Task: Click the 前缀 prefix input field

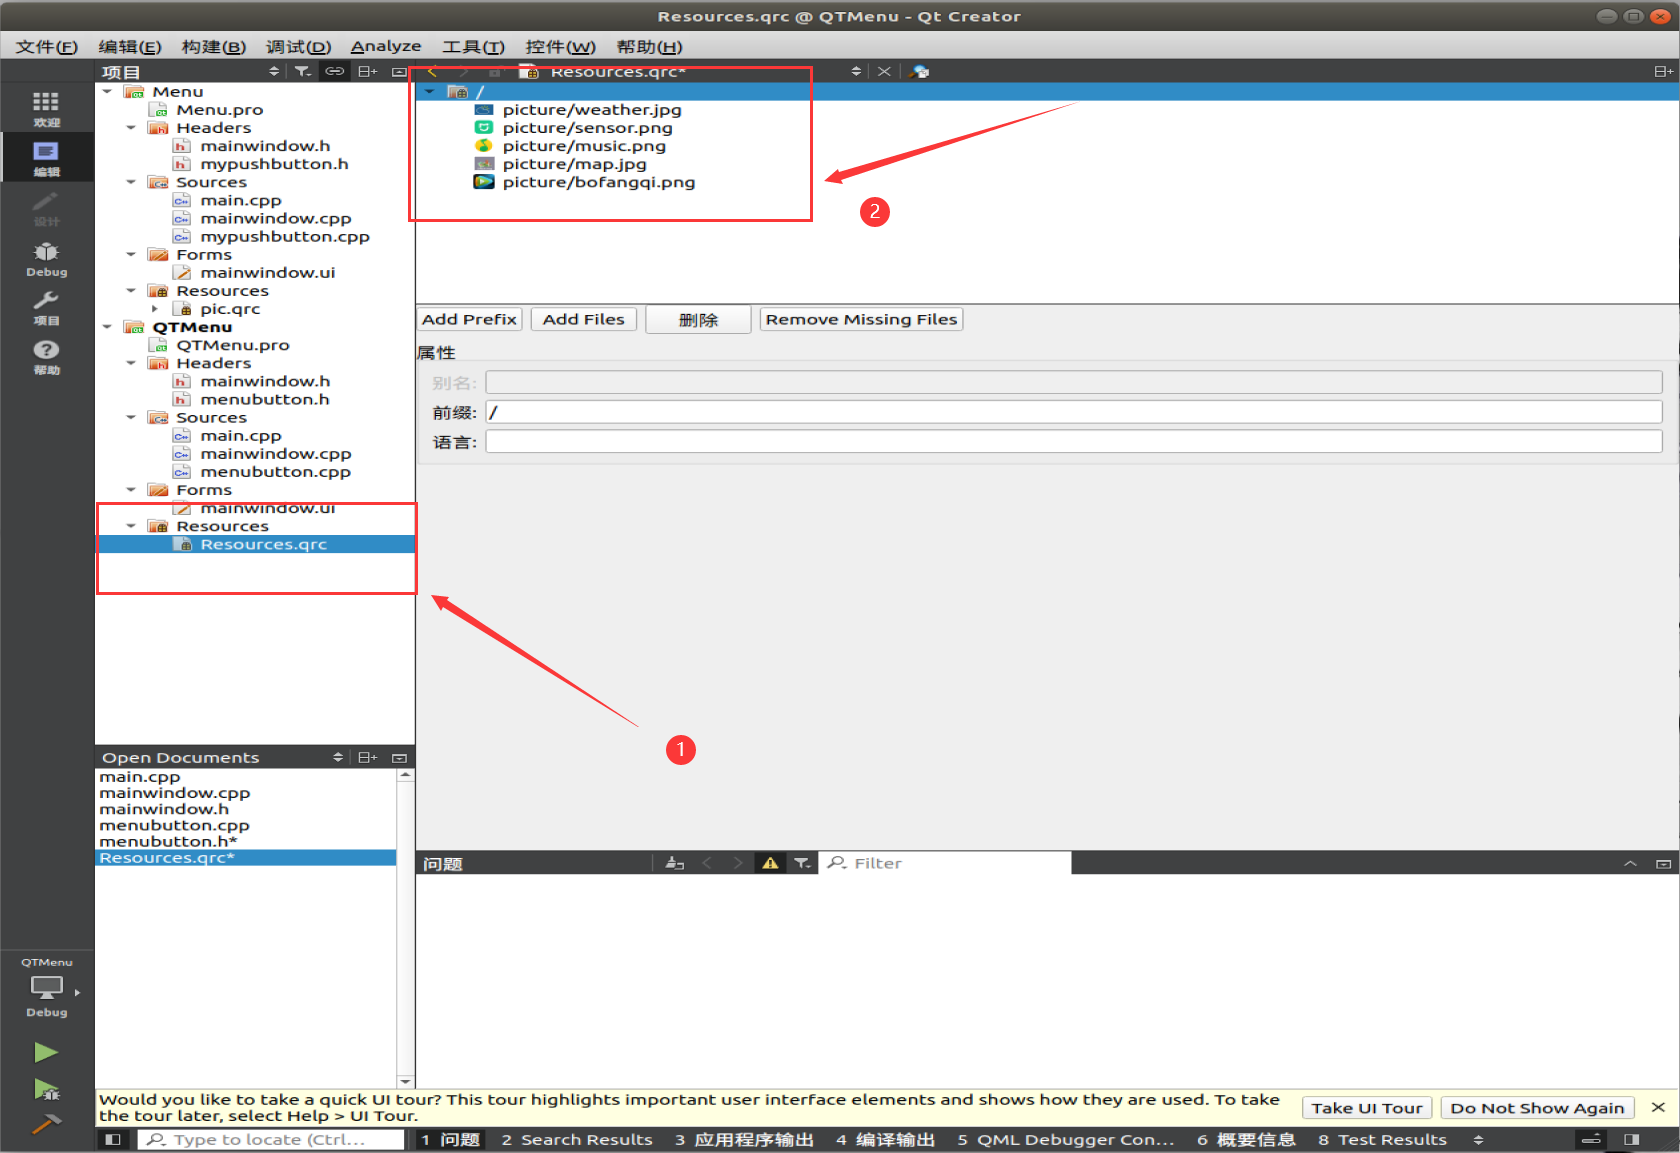Action: 1074,412
